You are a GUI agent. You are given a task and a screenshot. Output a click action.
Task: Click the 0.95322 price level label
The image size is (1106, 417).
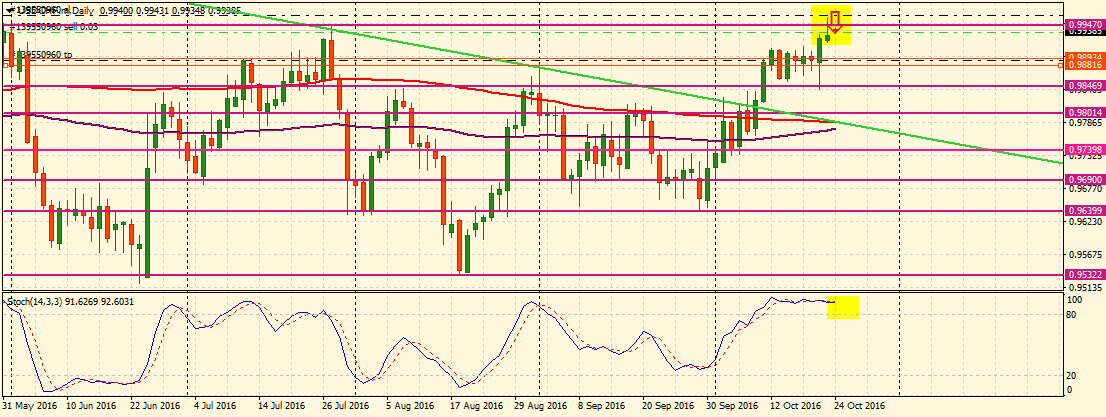point(1086,275)
